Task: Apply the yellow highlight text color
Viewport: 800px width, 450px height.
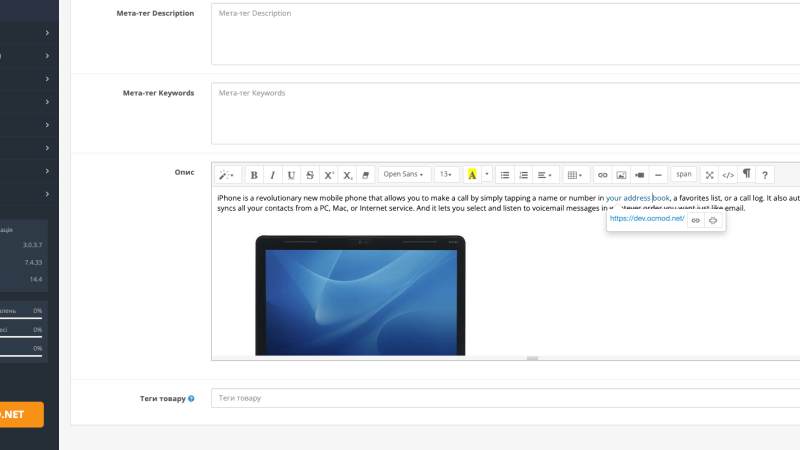Action: tap(472, 175)
